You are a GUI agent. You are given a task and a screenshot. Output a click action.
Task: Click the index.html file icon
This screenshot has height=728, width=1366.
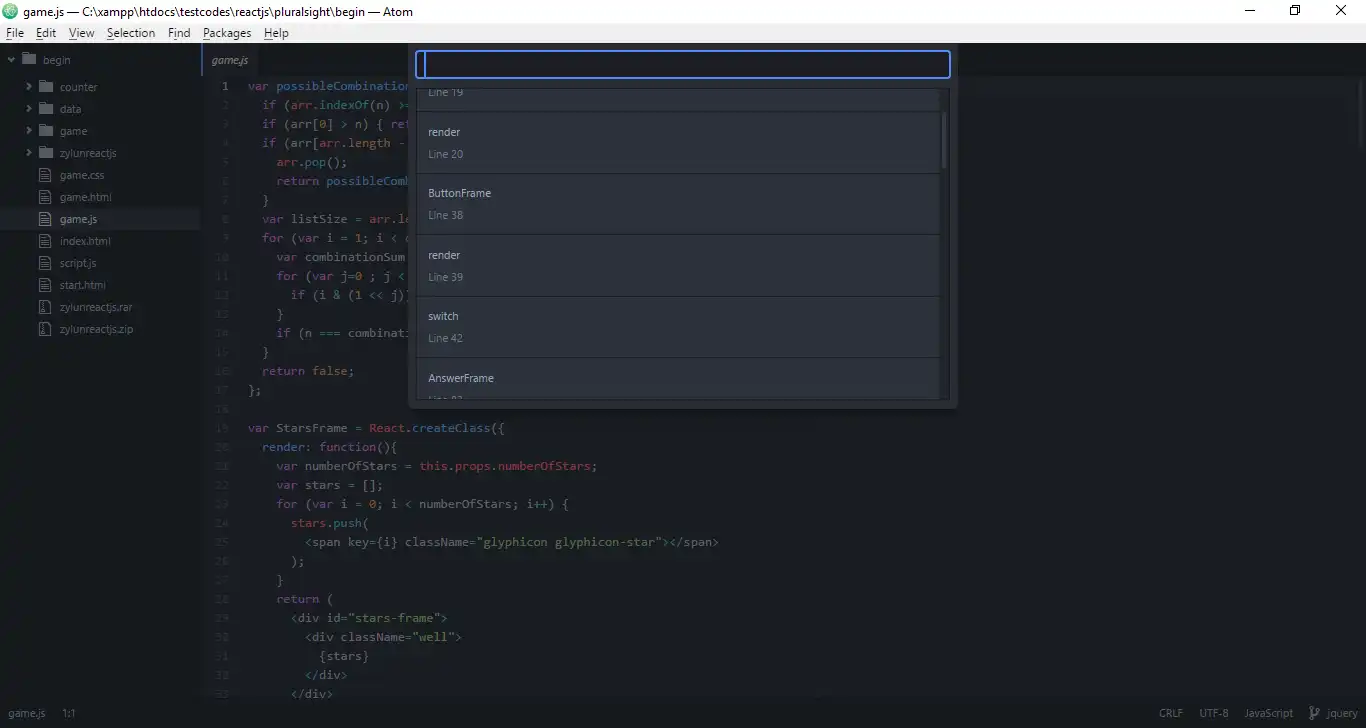(46, 240)
